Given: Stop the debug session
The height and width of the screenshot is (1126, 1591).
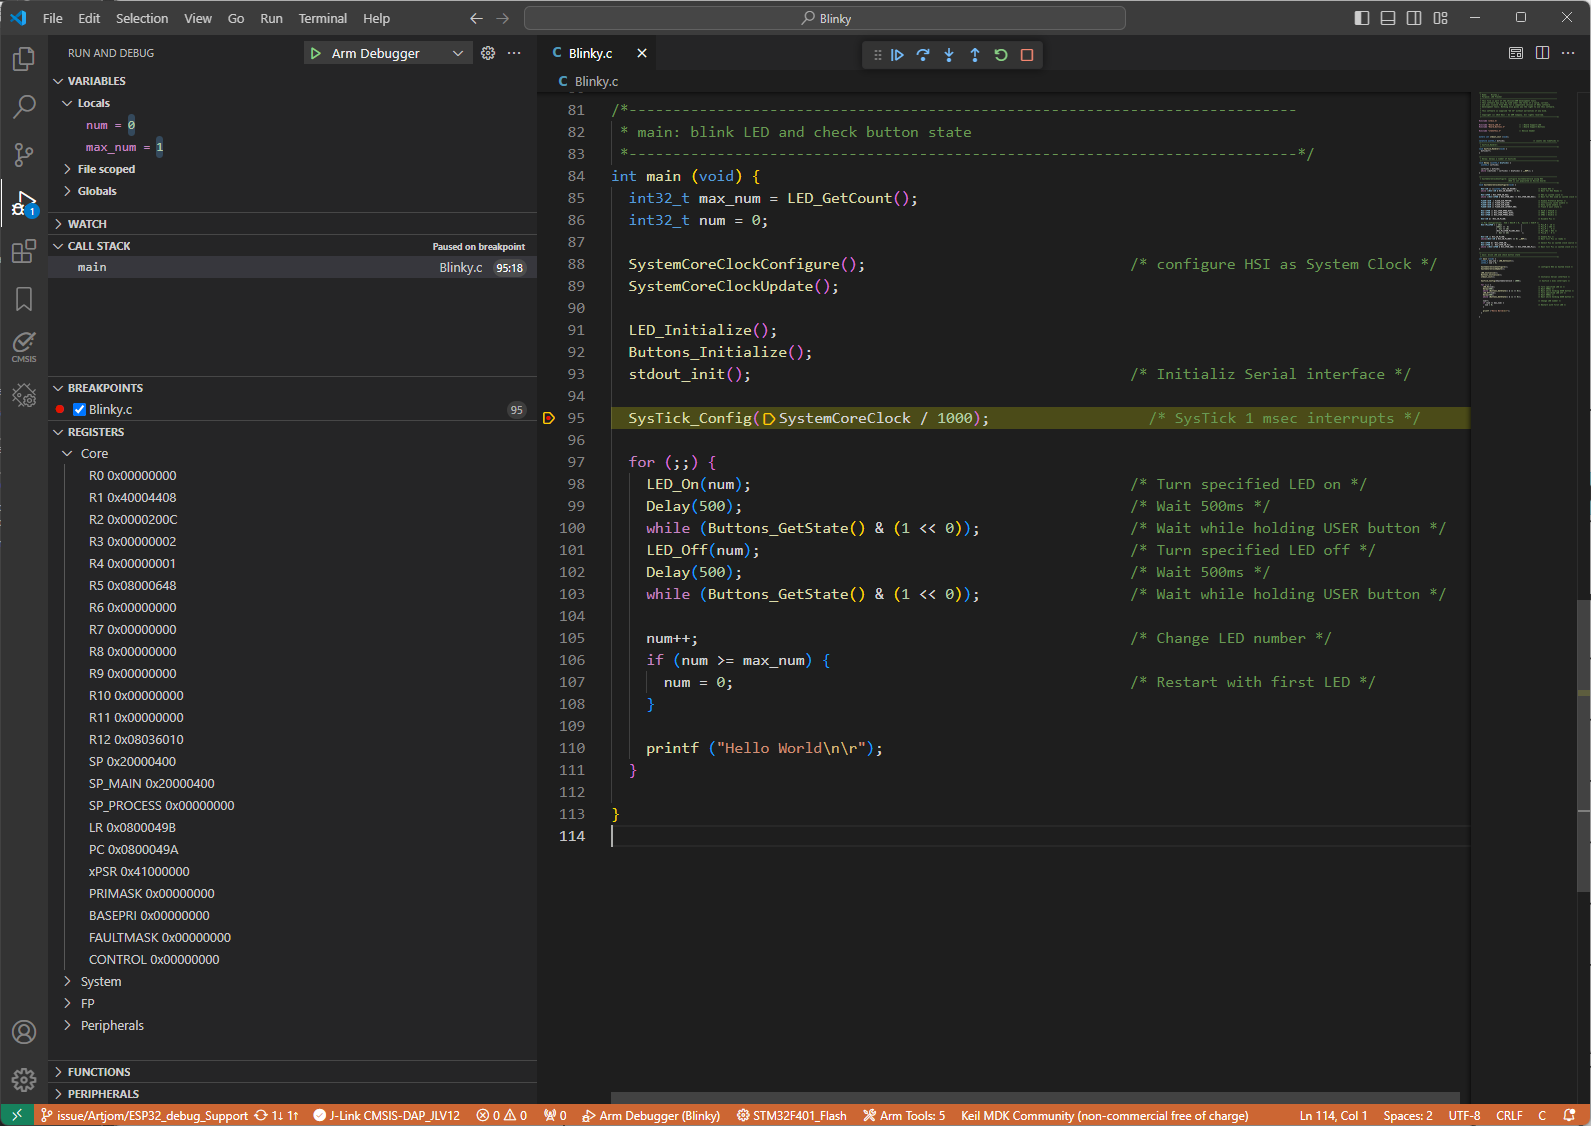Looking at the screenshot, I should point(1027,55).
